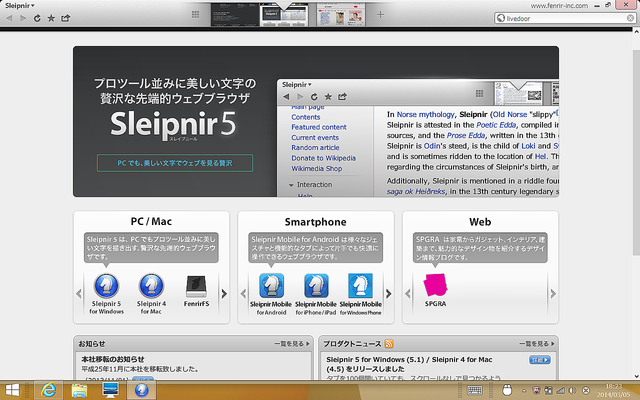Add a new tab with plus icon
Screen dimensions: 640x400
(380, 15)
